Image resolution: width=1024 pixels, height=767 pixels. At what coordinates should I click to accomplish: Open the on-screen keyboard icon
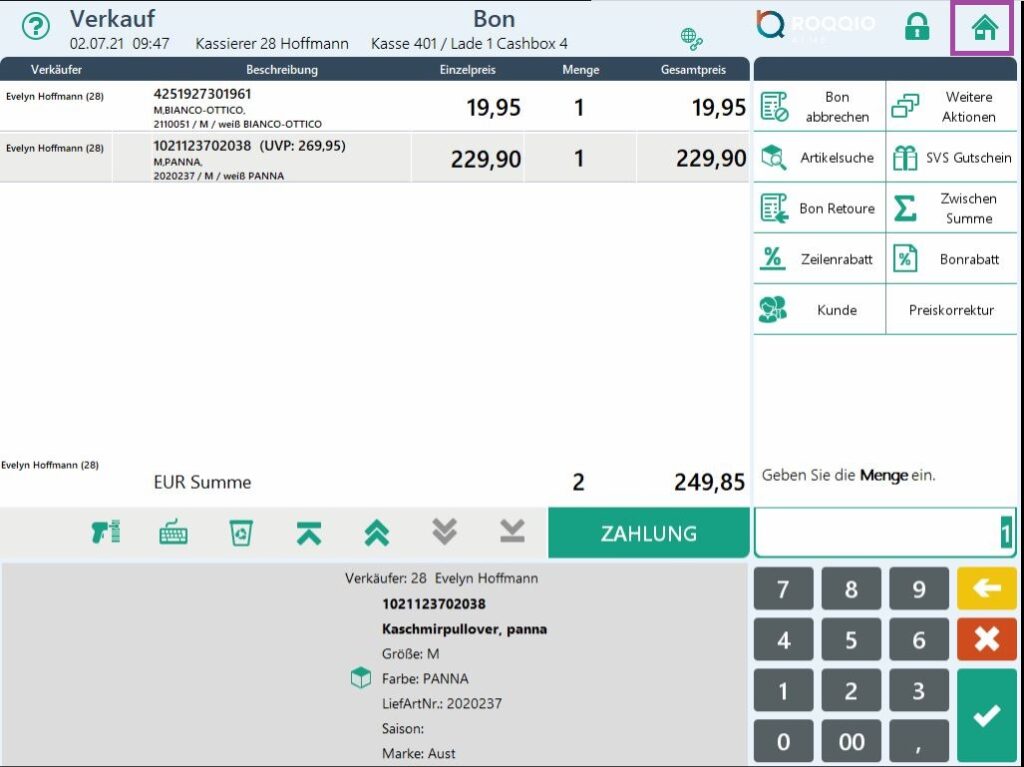tap(173, 533)
